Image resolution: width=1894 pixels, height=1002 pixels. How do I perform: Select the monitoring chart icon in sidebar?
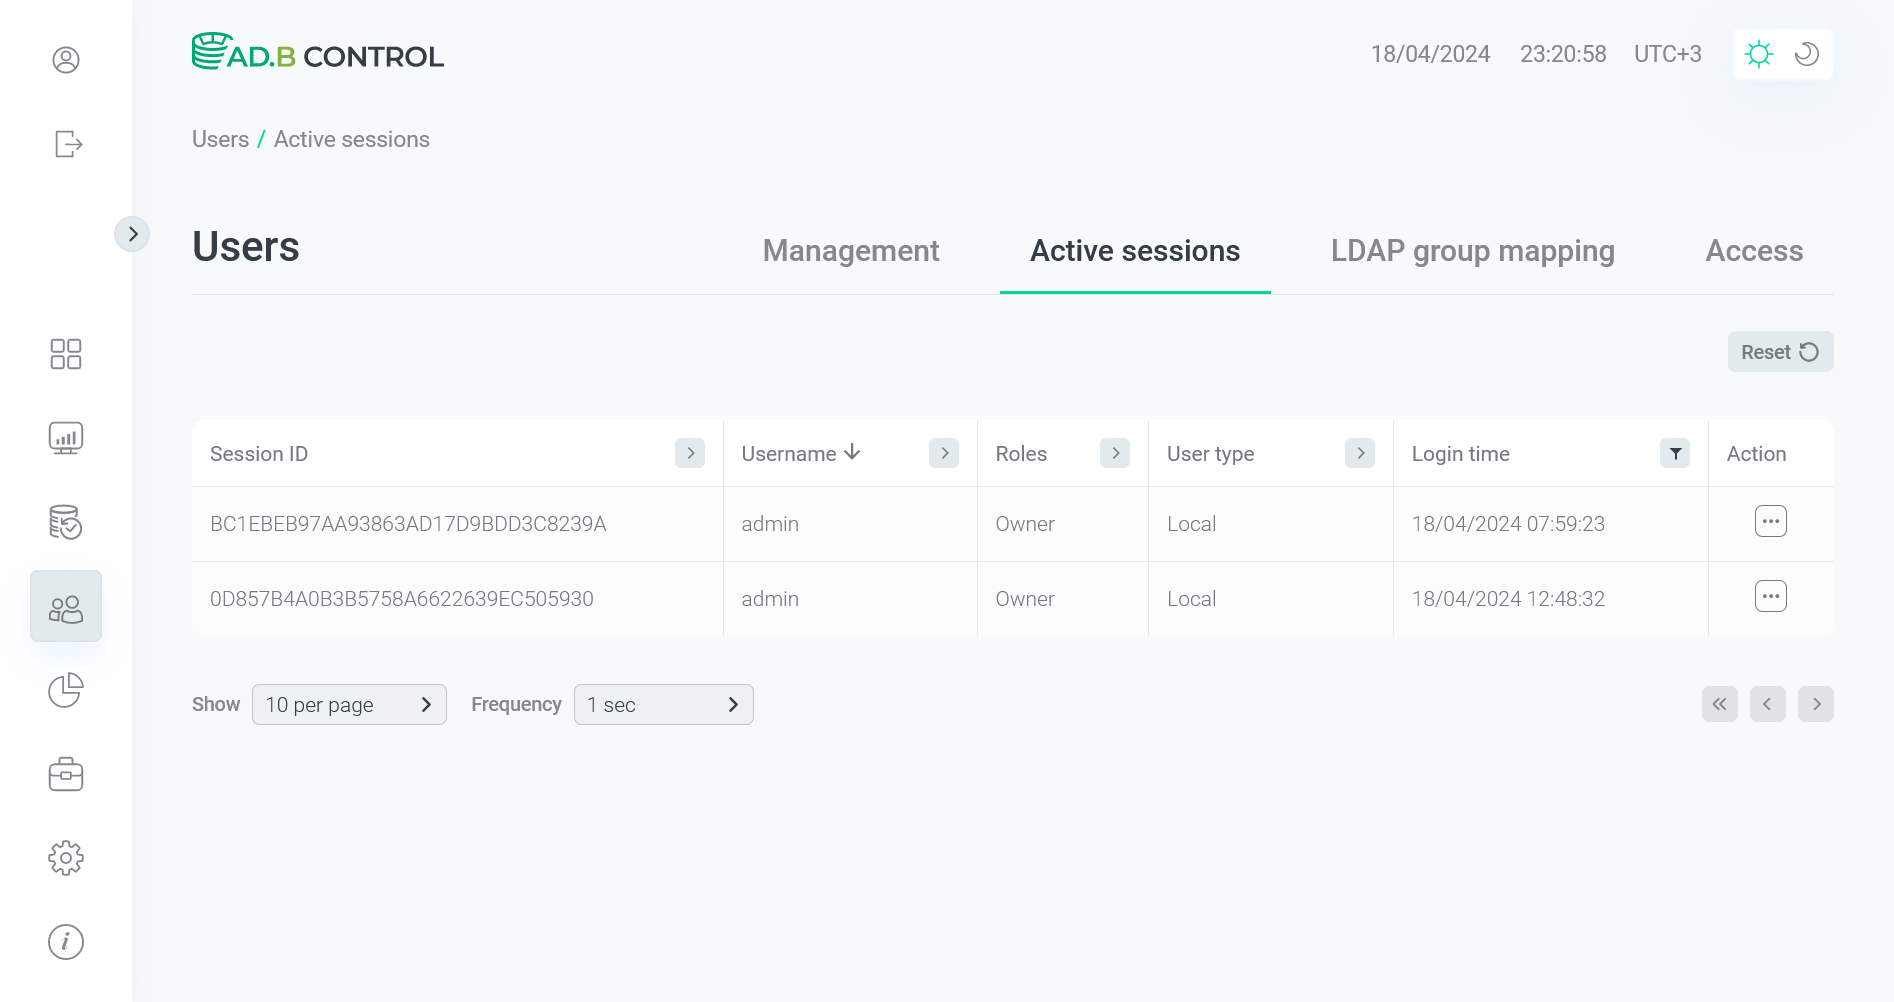(x=65, y=437)
